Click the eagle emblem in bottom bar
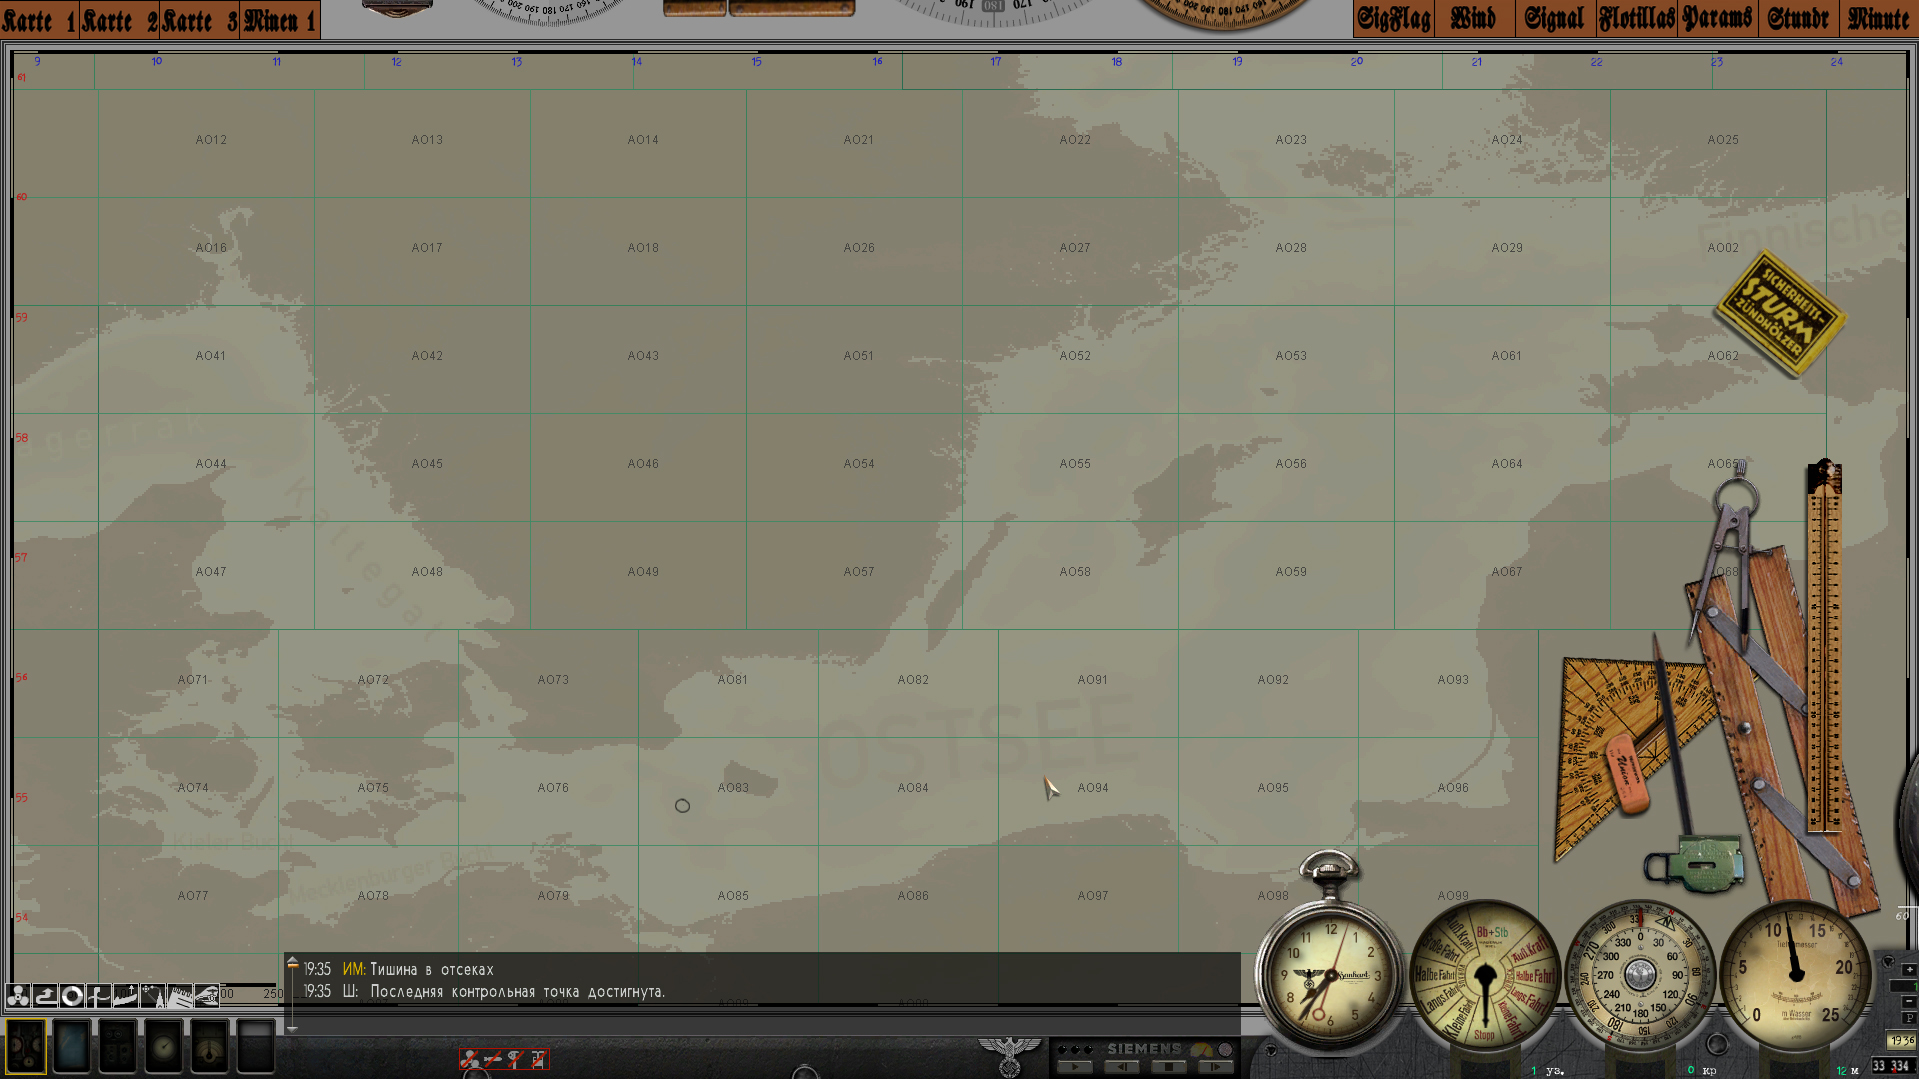This screenshot has width=1919, height=1079. point(1009,1056)
